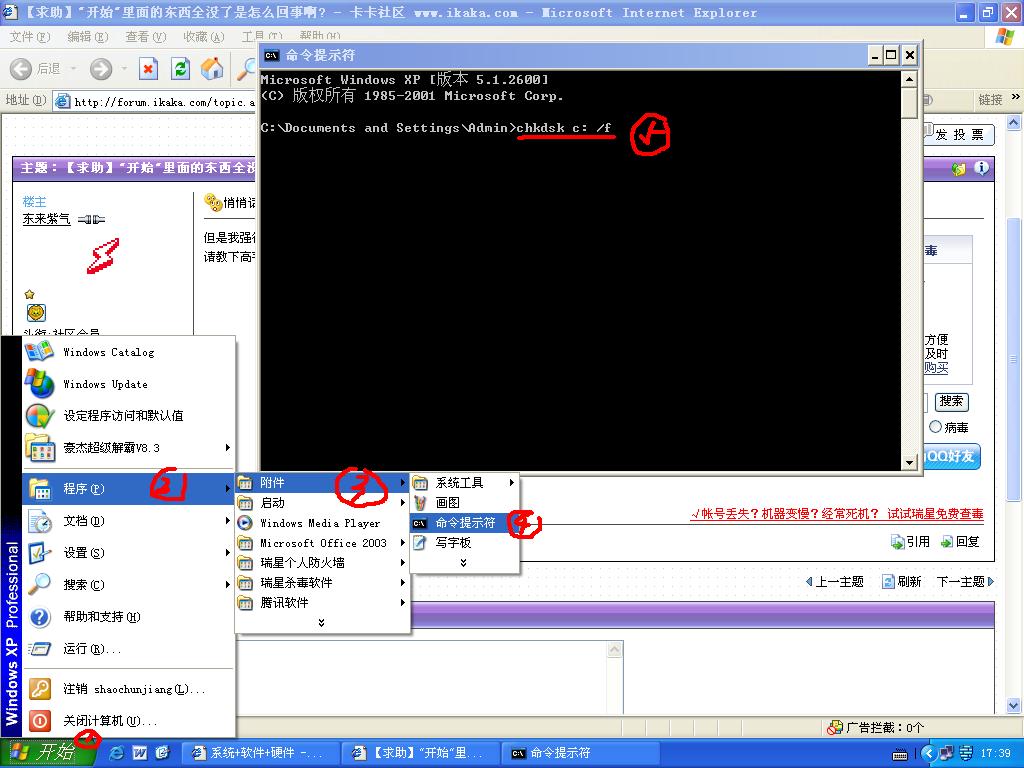This screenshot has height=768, width=1024.
Task: Launch Windows Update from Start menu
Action: pyautogui.click(x=129, y=384)
